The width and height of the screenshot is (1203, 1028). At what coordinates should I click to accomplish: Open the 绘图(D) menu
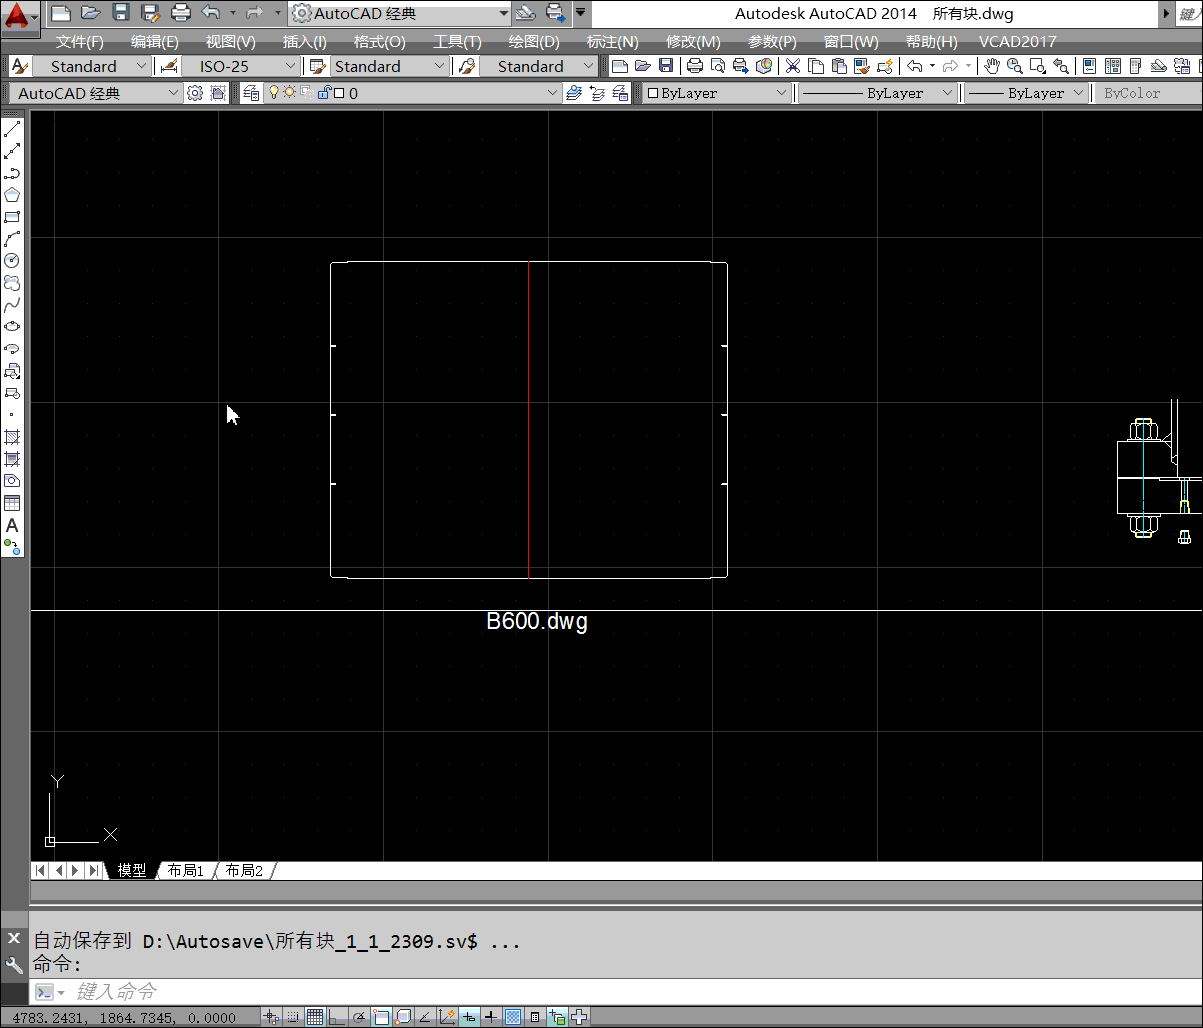(x=533, y=41)
